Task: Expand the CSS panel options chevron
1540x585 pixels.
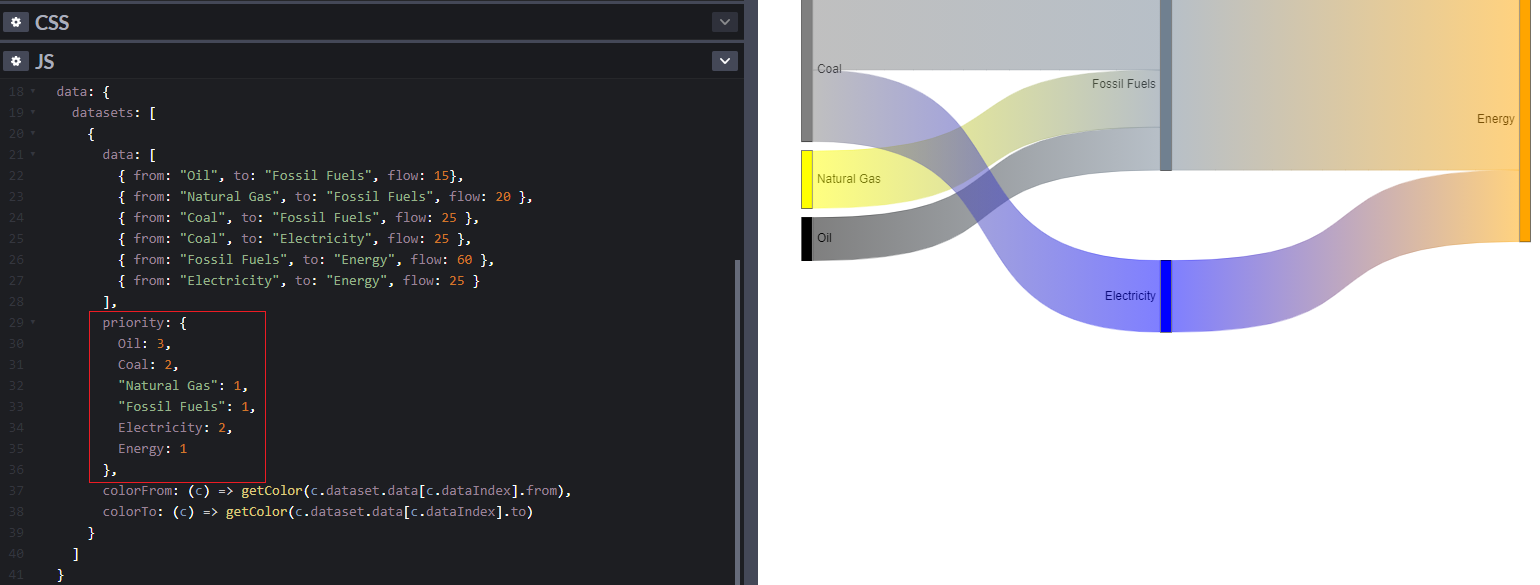Action: [724, 21]
